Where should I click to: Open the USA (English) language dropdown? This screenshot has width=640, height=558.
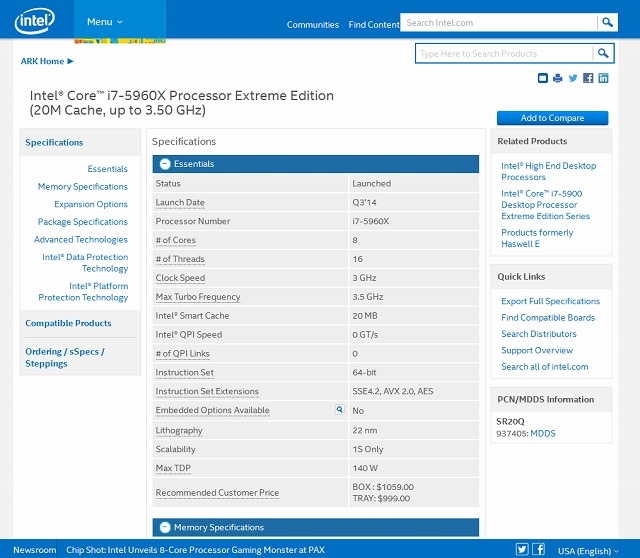588,551
